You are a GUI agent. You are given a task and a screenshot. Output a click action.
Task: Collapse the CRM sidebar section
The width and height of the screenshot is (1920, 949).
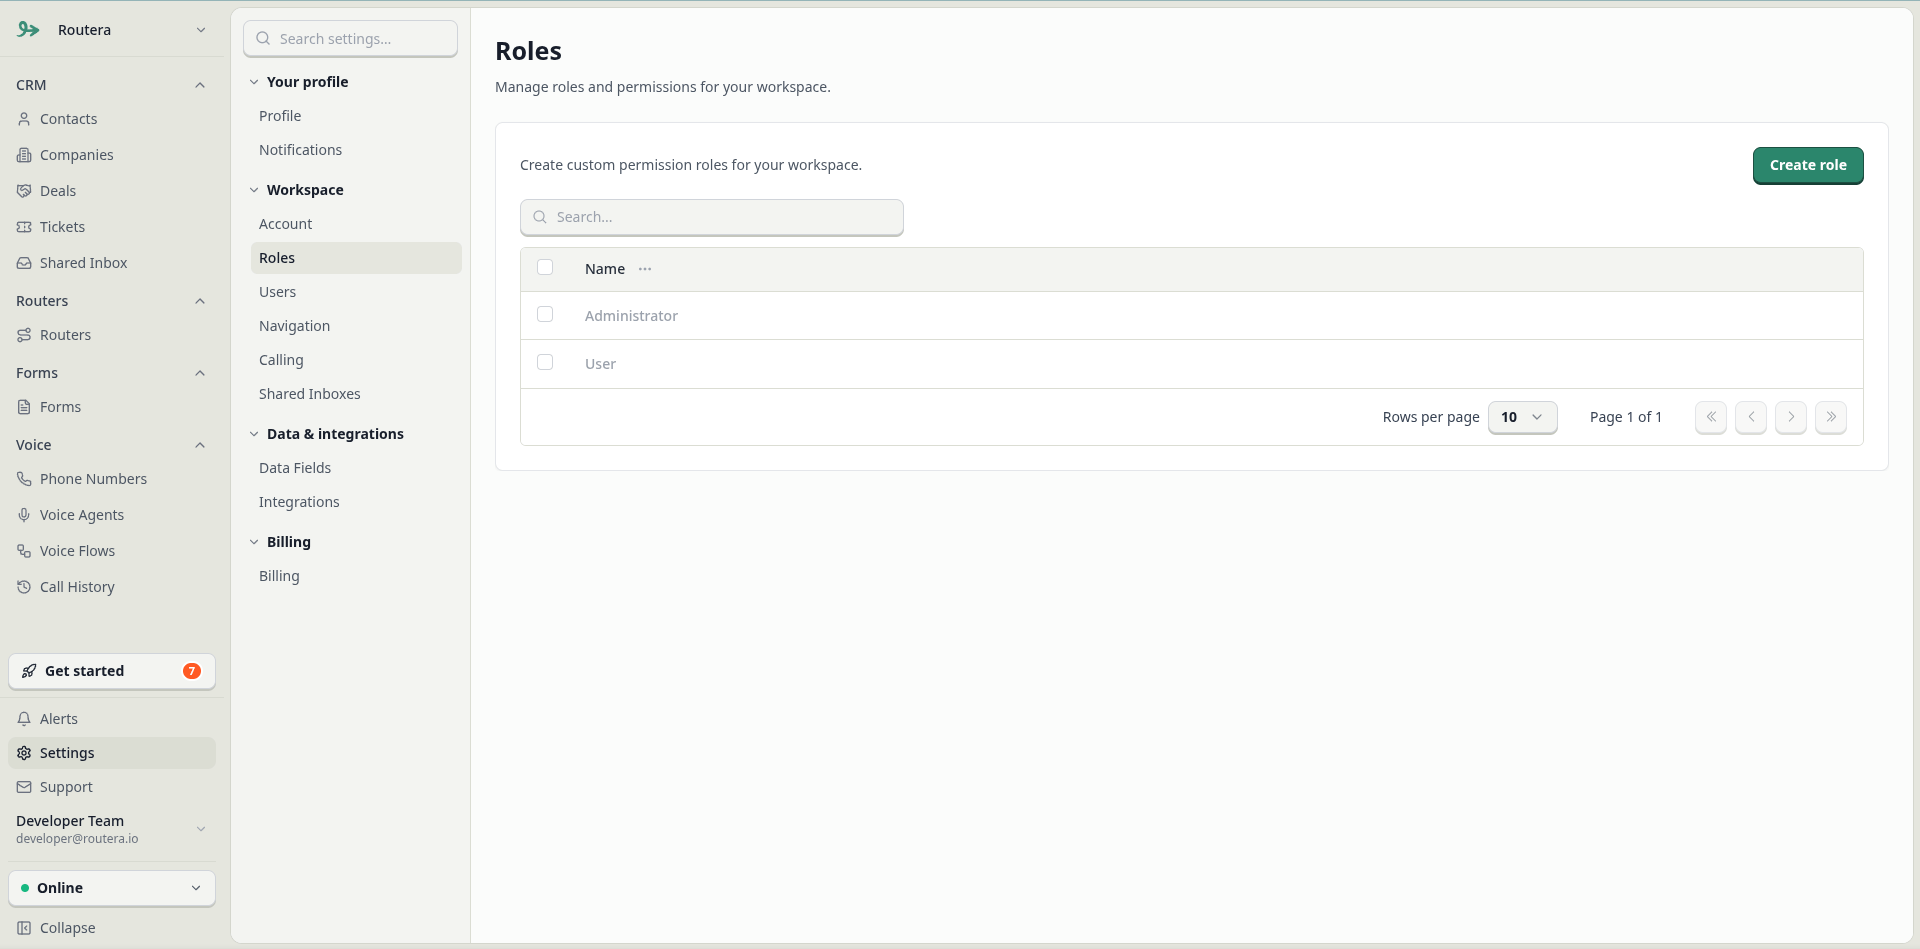click(200, 85)
